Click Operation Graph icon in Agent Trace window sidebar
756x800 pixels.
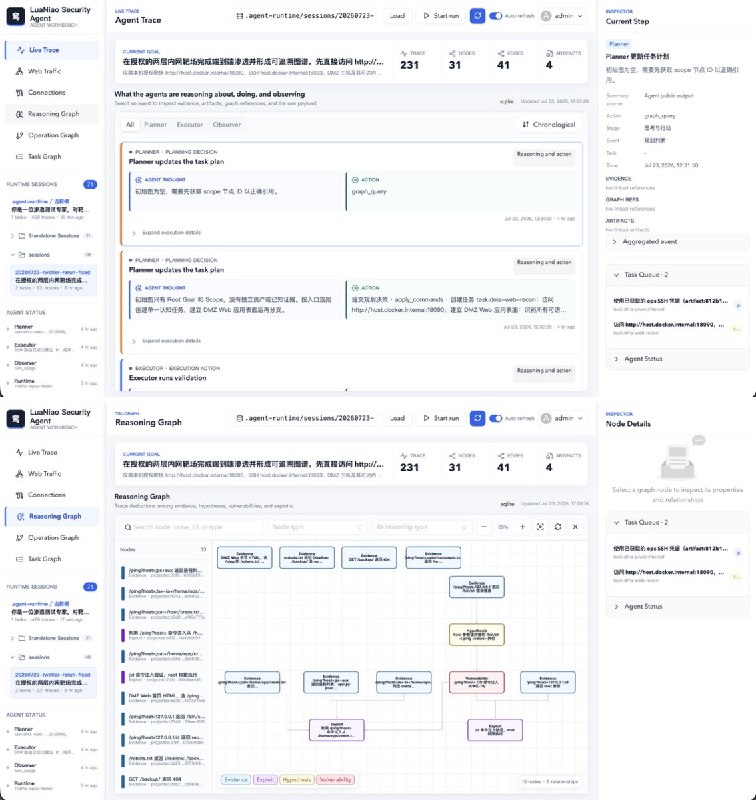click(19, 136)
